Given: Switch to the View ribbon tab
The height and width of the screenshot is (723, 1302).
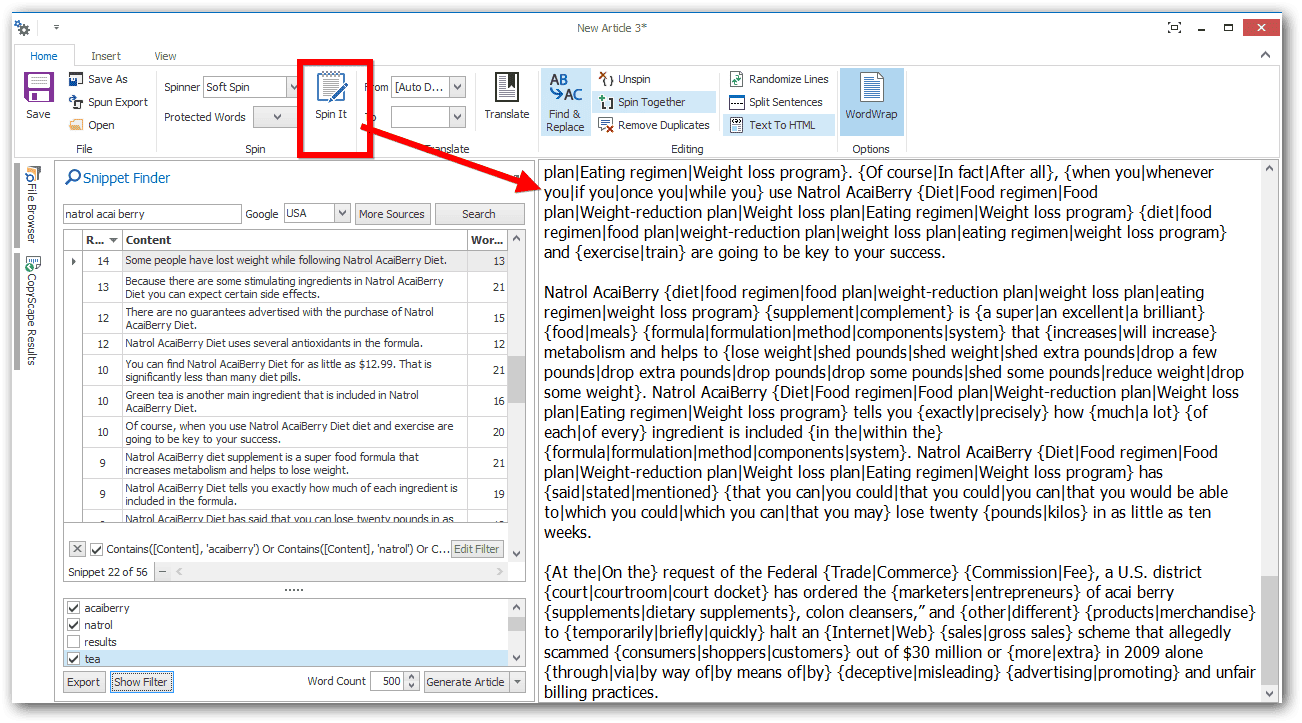Looking at the screenshot, I should 166,56.
